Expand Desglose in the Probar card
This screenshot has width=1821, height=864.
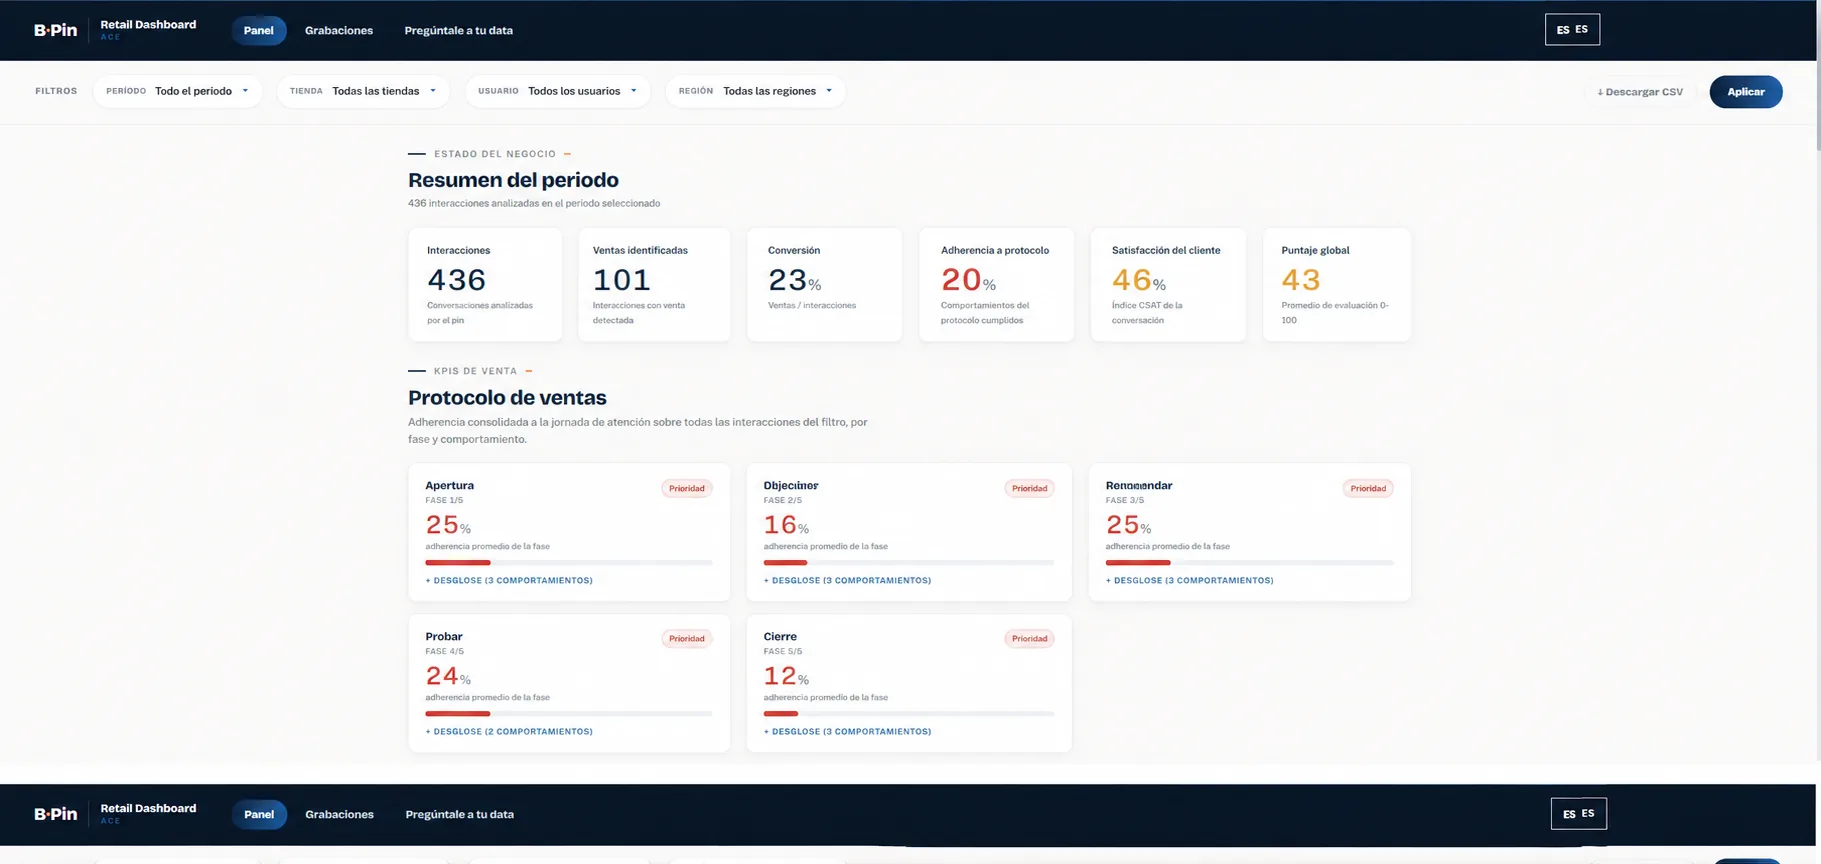tap(509, 731)
